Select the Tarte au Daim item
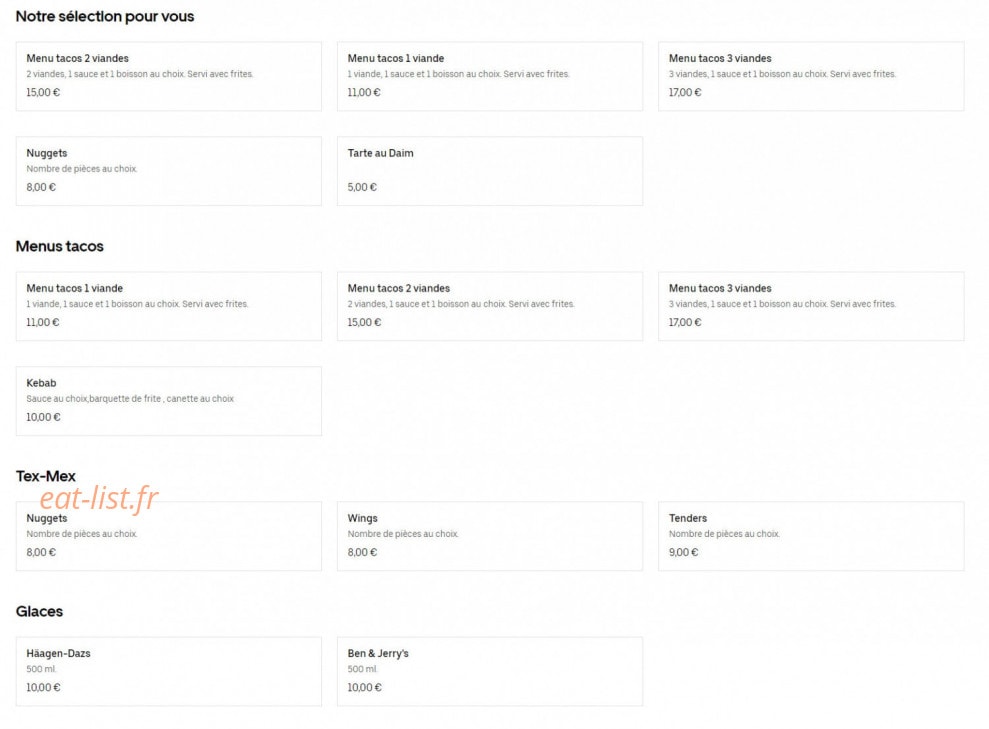Screen dimensions: 989x729 tap(489, 171)
